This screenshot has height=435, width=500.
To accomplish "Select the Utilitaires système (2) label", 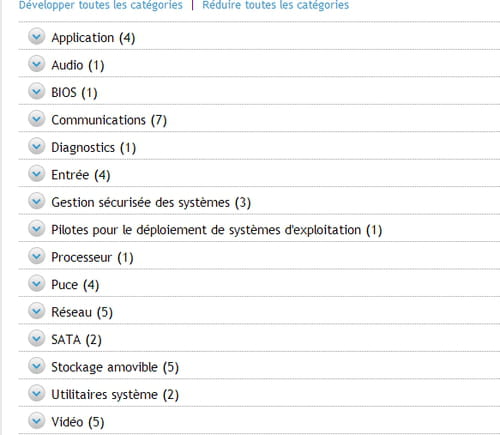I will (x=115, y=395).
